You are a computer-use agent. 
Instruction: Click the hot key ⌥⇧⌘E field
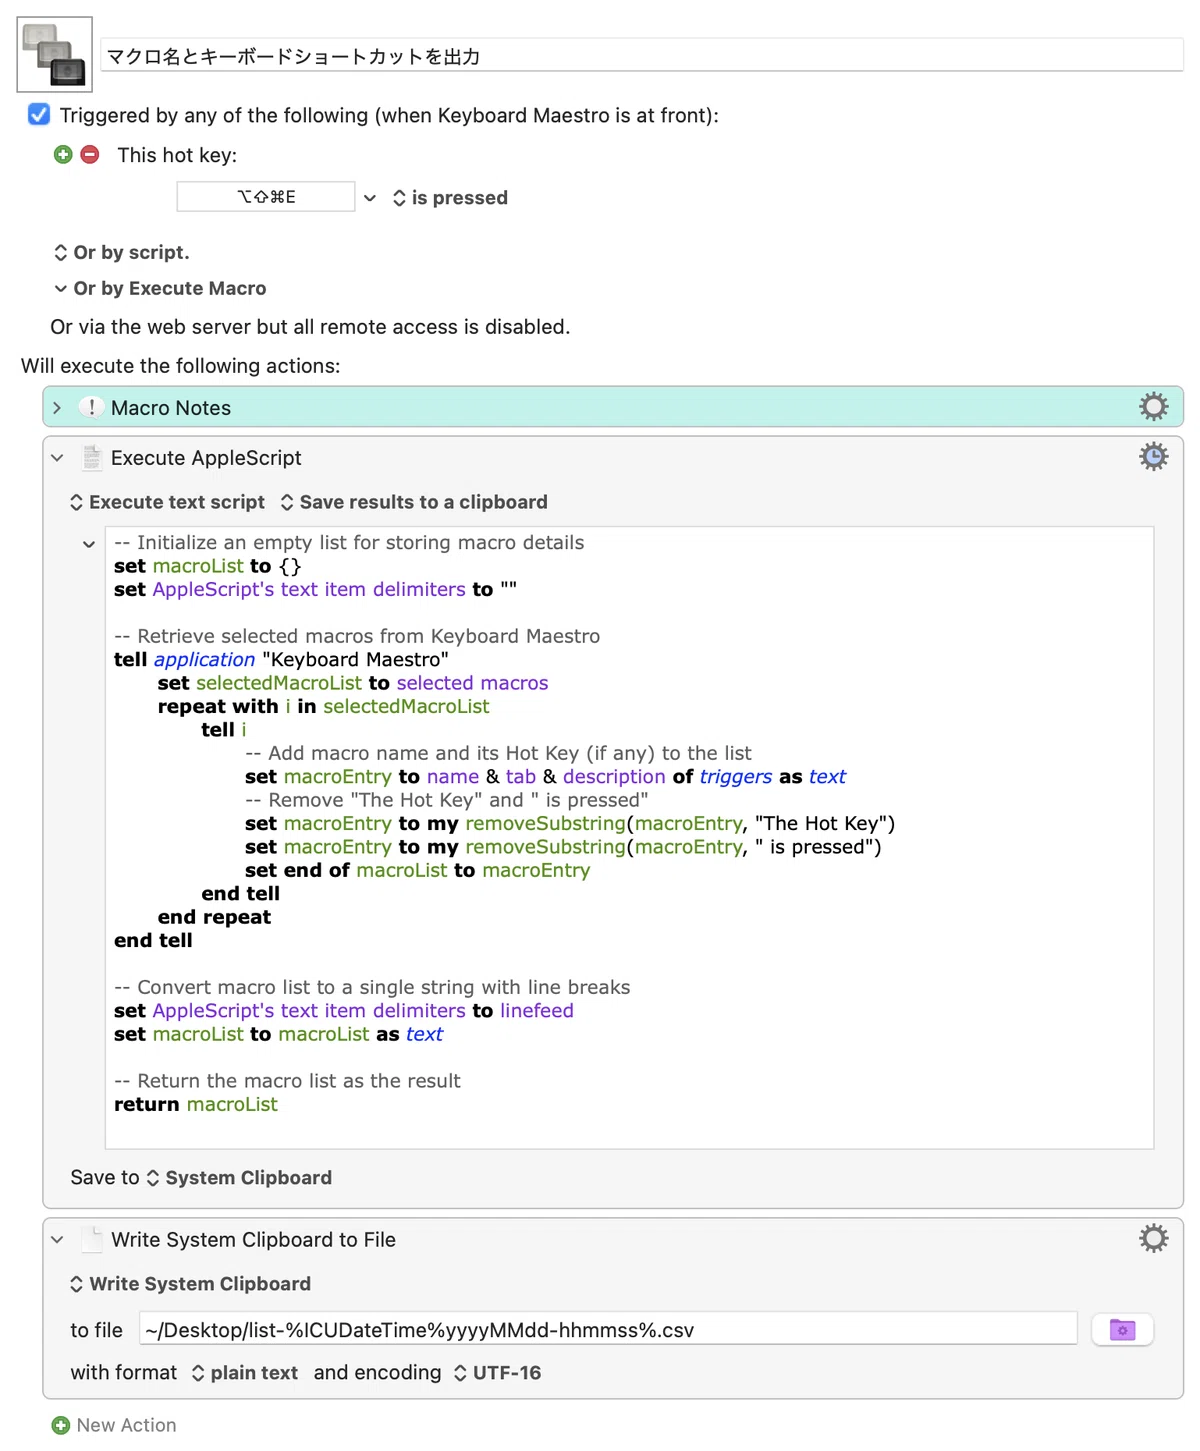pos(266,197)
